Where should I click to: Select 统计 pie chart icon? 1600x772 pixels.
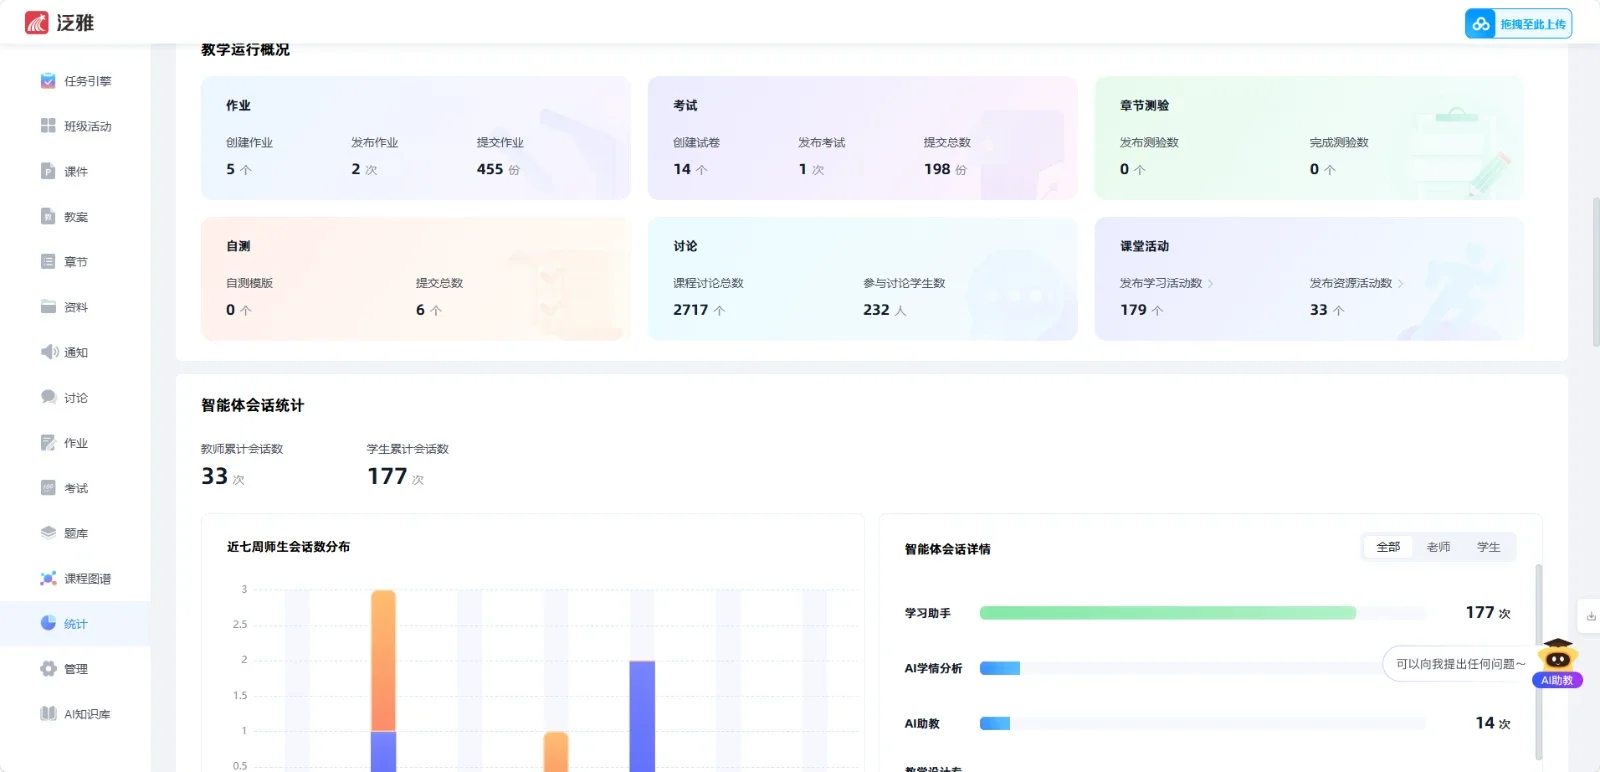click(48, 623)
